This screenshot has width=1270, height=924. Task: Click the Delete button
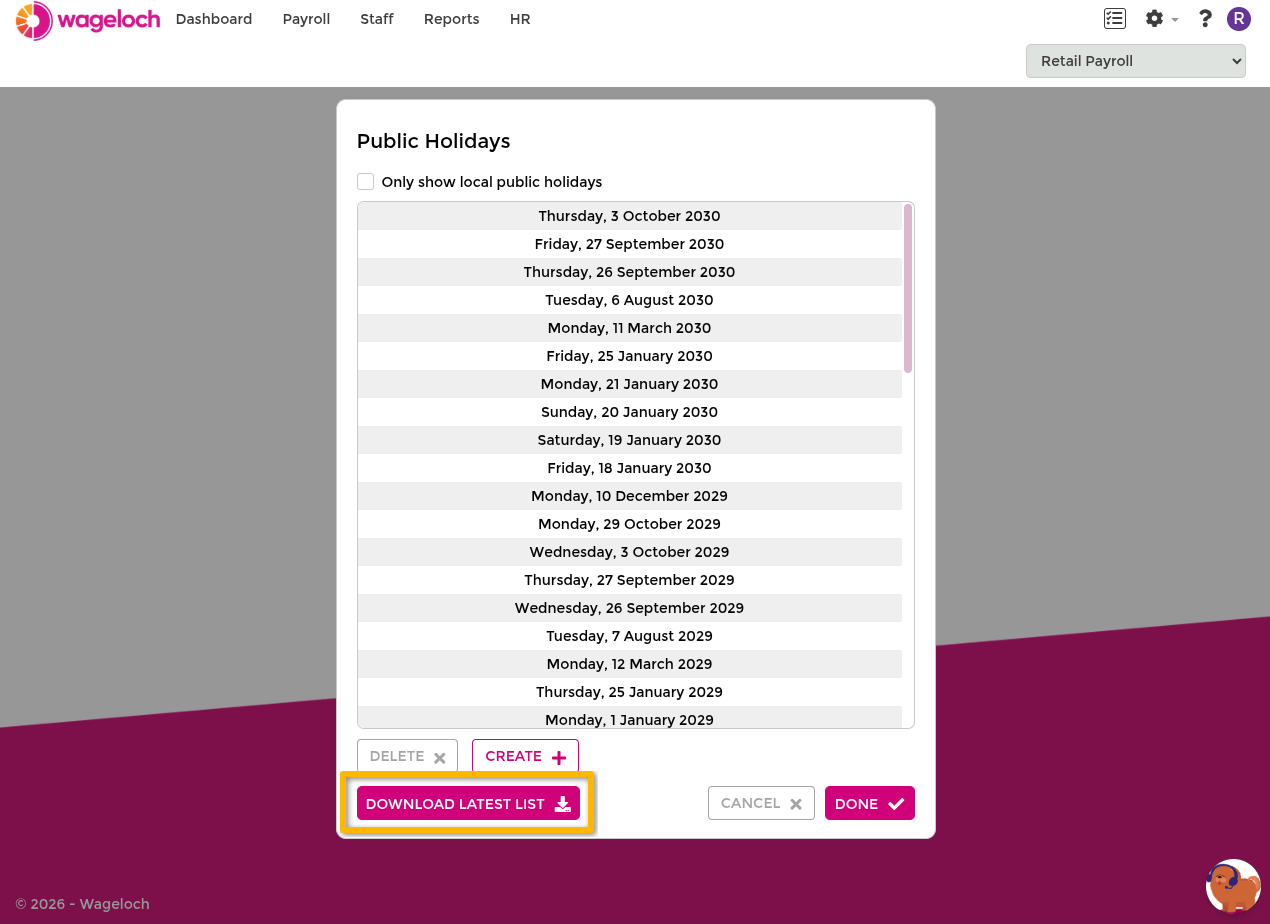pos(407,756)
